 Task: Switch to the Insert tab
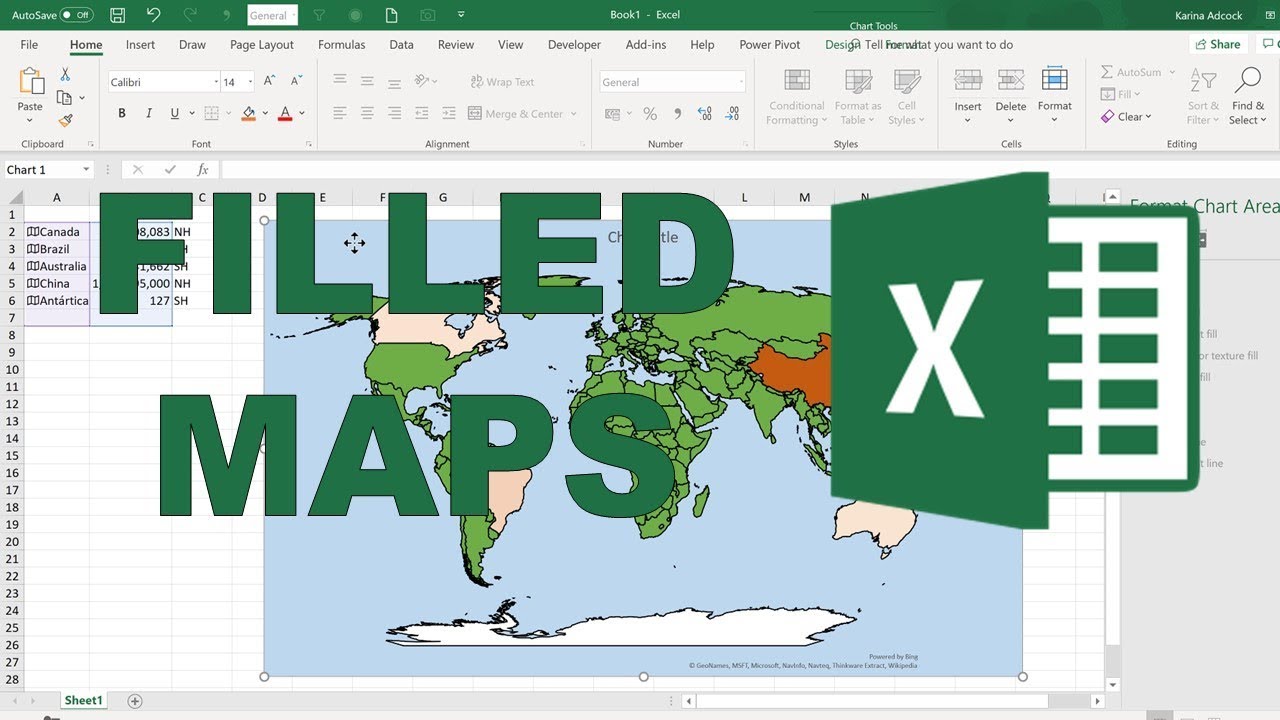tap(140, 45)
